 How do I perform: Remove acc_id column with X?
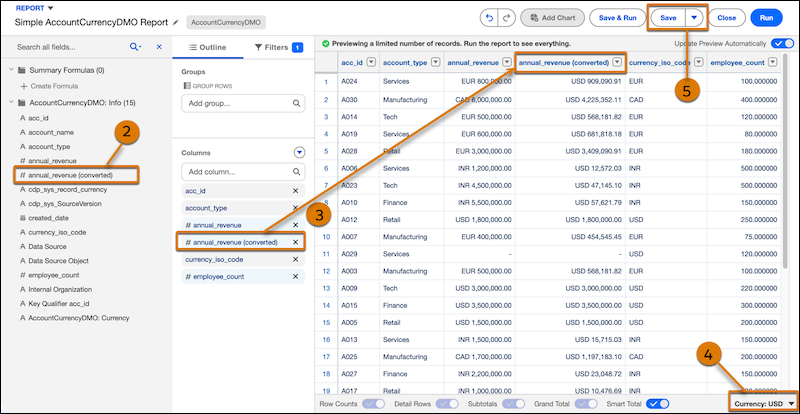(295, 190)
